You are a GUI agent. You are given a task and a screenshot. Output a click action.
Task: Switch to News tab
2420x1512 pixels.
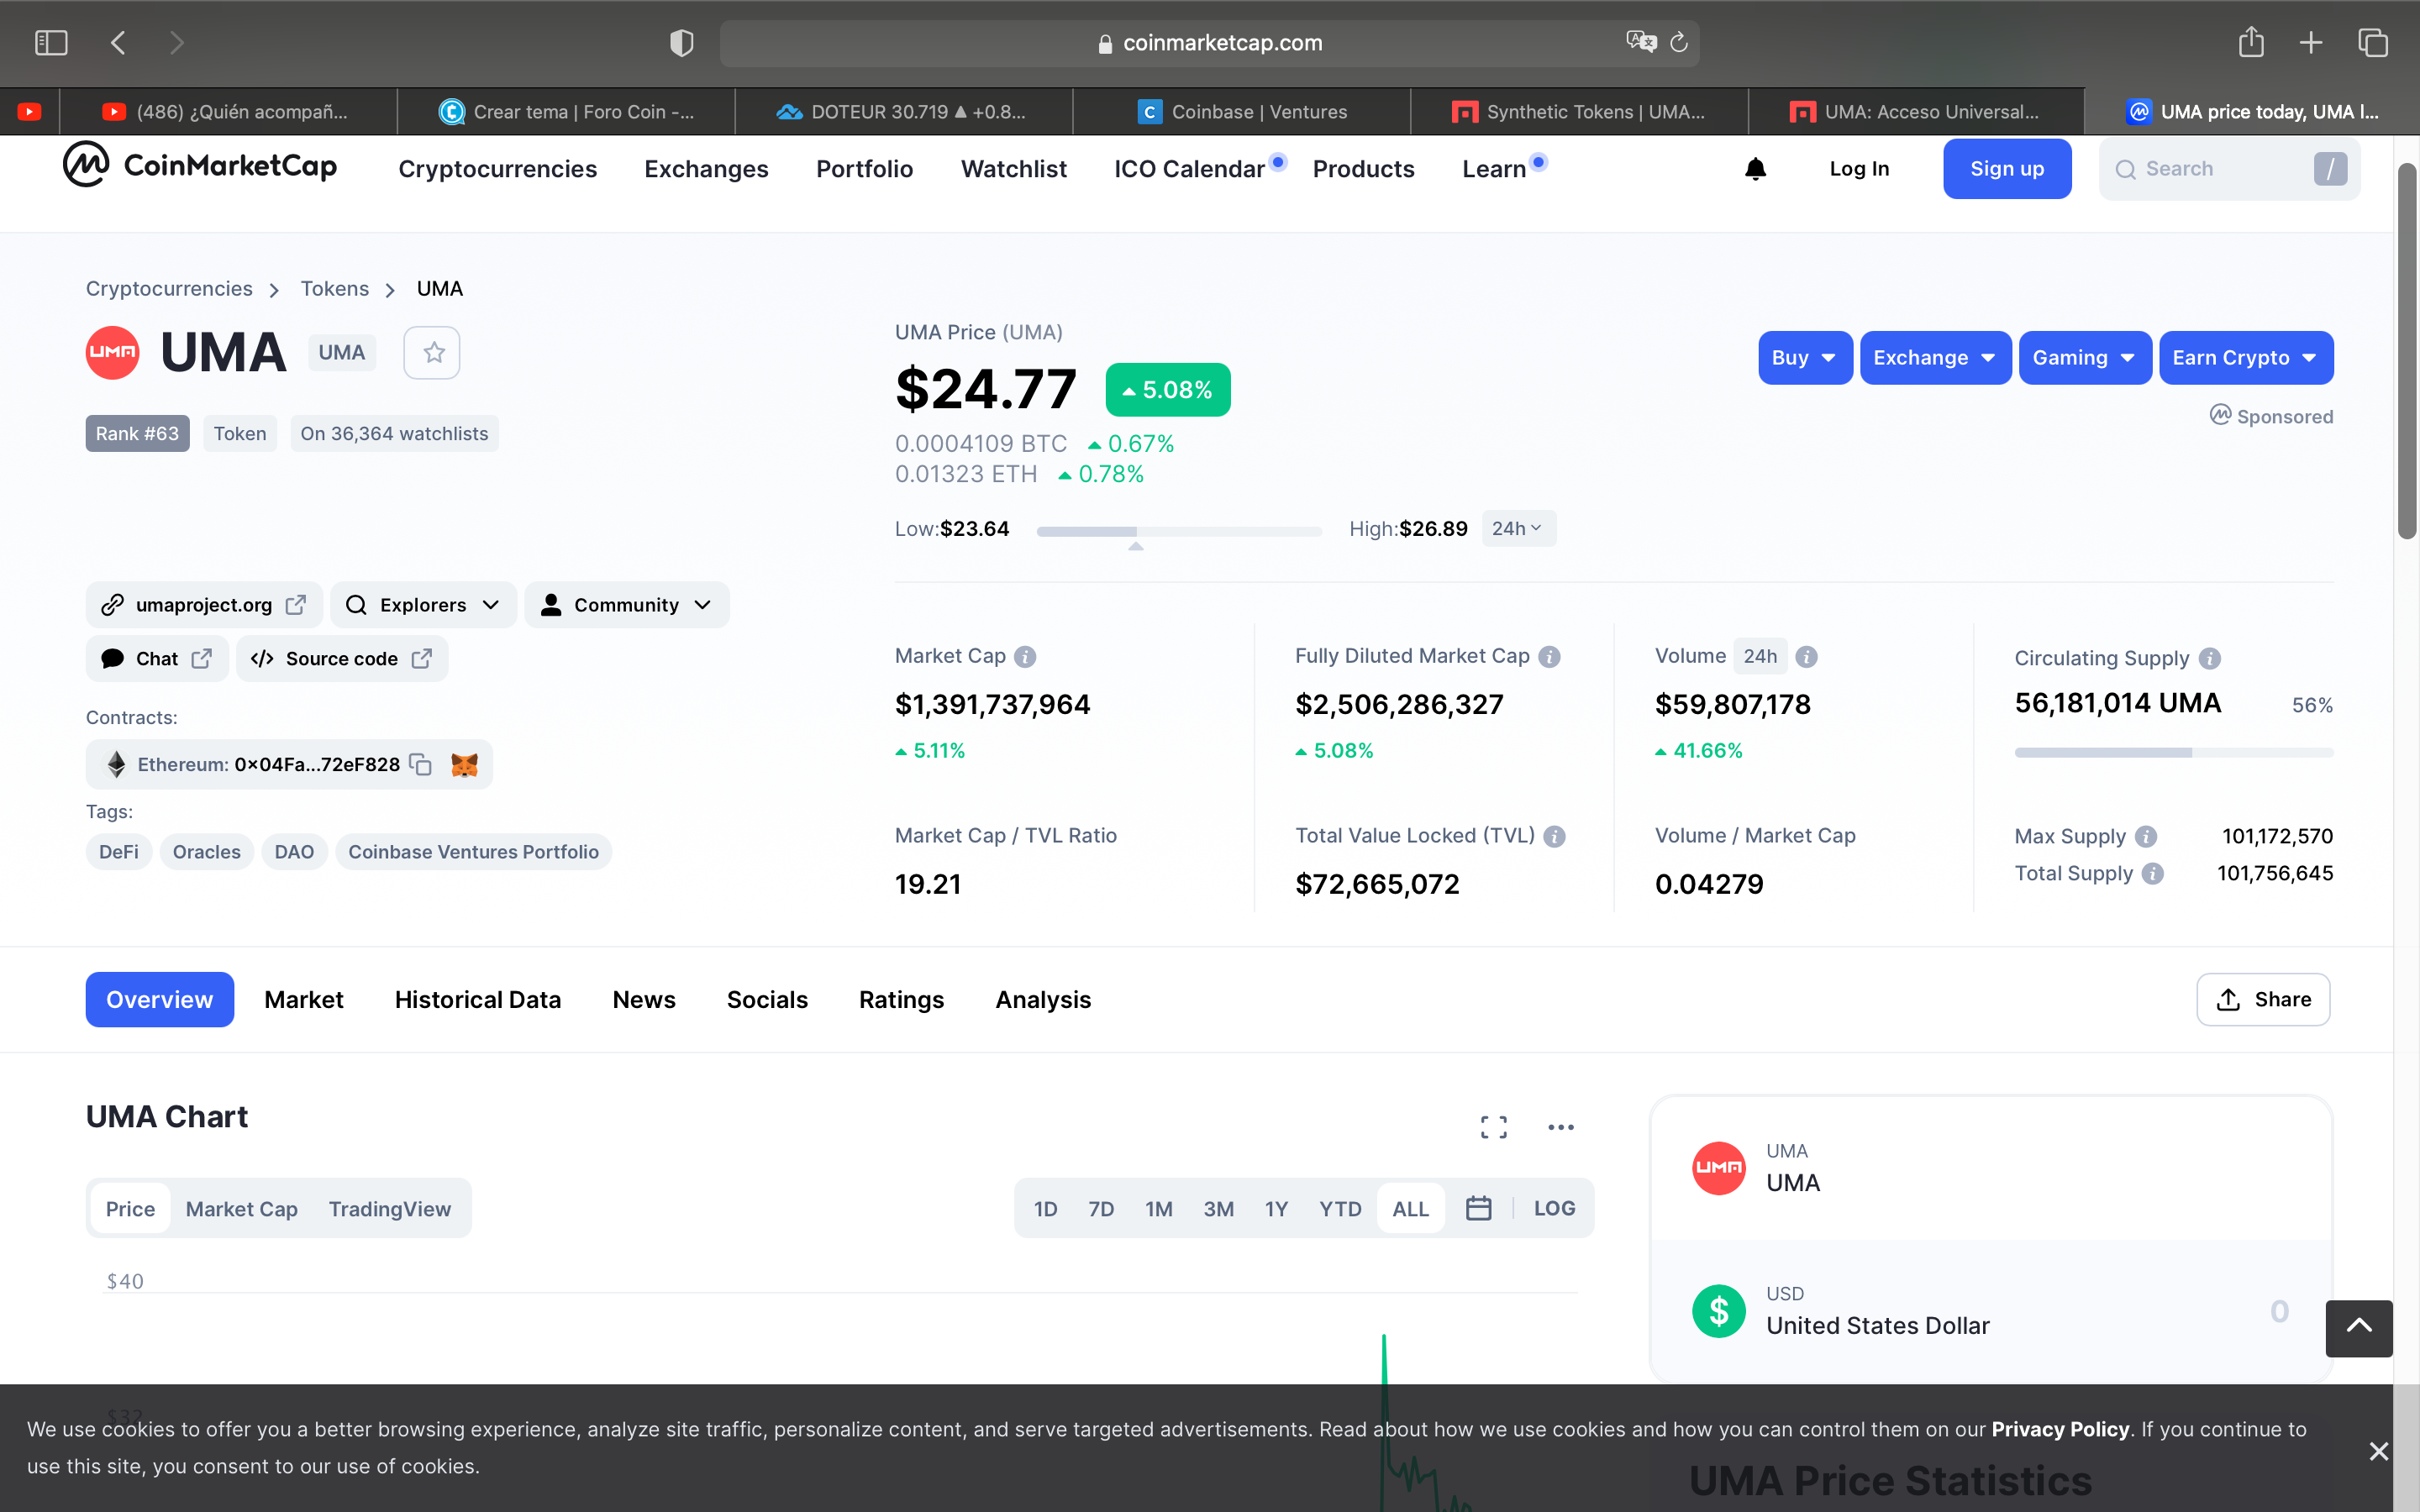[644, 999]
